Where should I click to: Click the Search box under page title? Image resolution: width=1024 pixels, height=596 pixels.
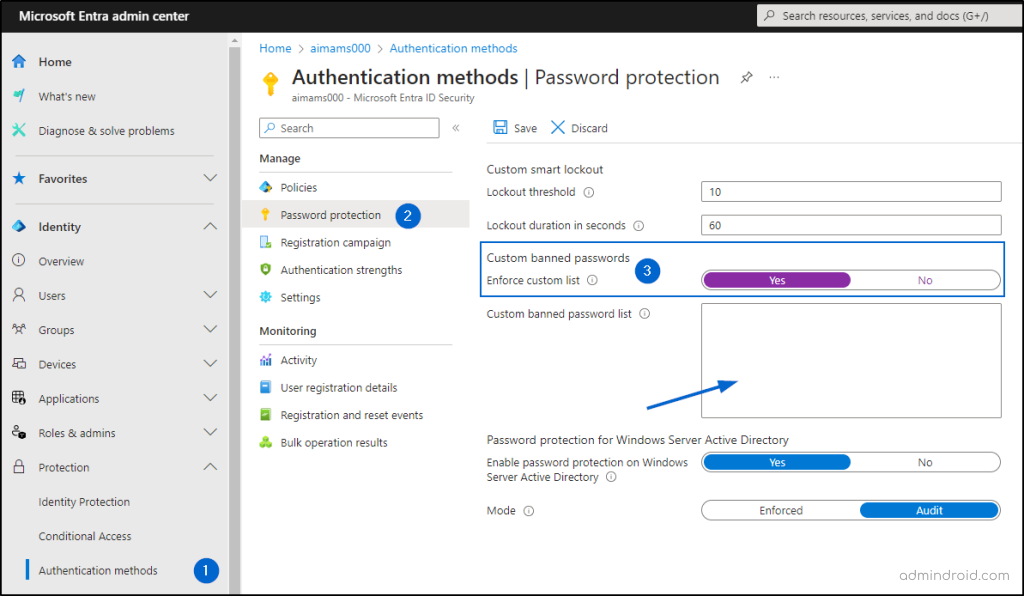(x=349, y=128)
